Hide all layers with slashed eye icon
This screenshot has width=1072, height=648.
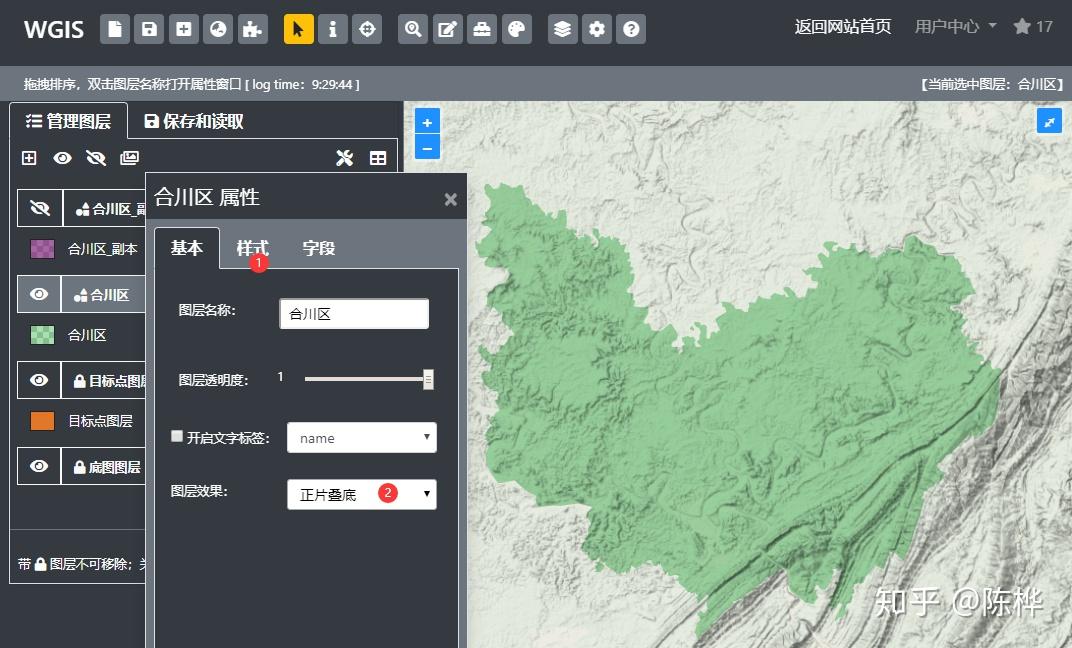96,158
